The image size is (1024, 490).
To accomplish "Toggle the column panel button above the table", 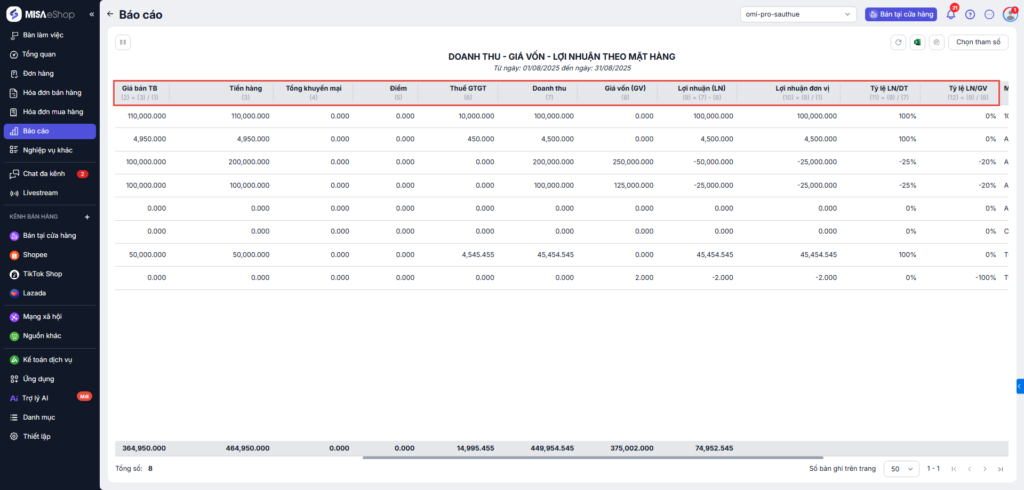I will (123, 42).
